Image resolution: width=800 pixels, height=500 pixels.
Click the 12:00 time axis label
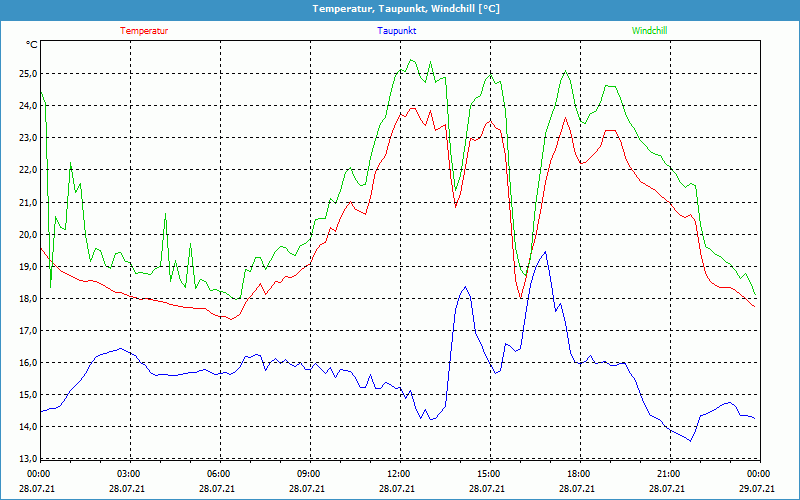pyautogui.click(x=398, y=474)
